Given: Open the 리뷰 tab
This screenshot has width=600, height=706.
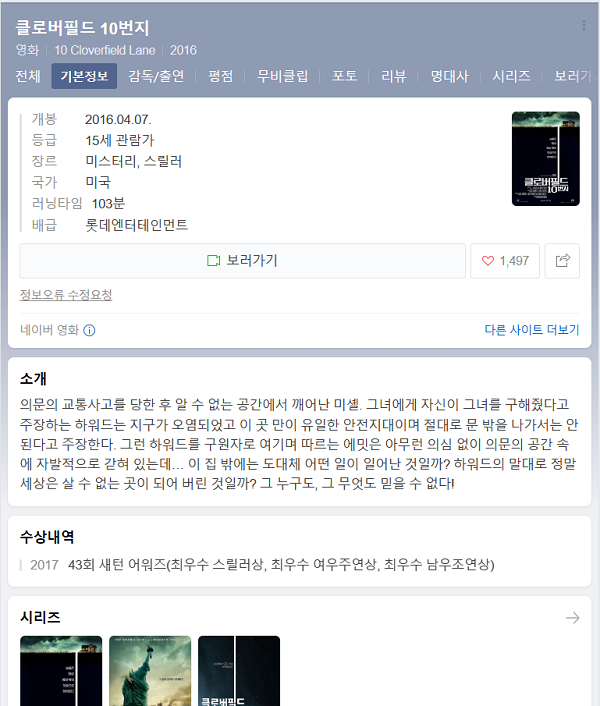Looking at the screenshot, I should (x=393, y=76).
